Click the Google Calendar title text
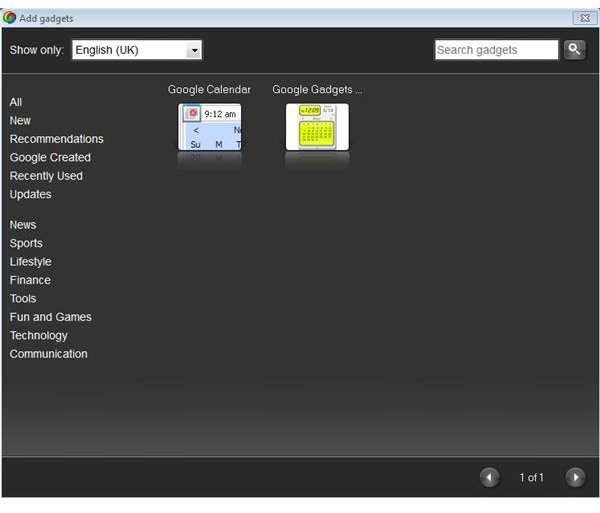The image size is (600, 513). coord(209,90)
